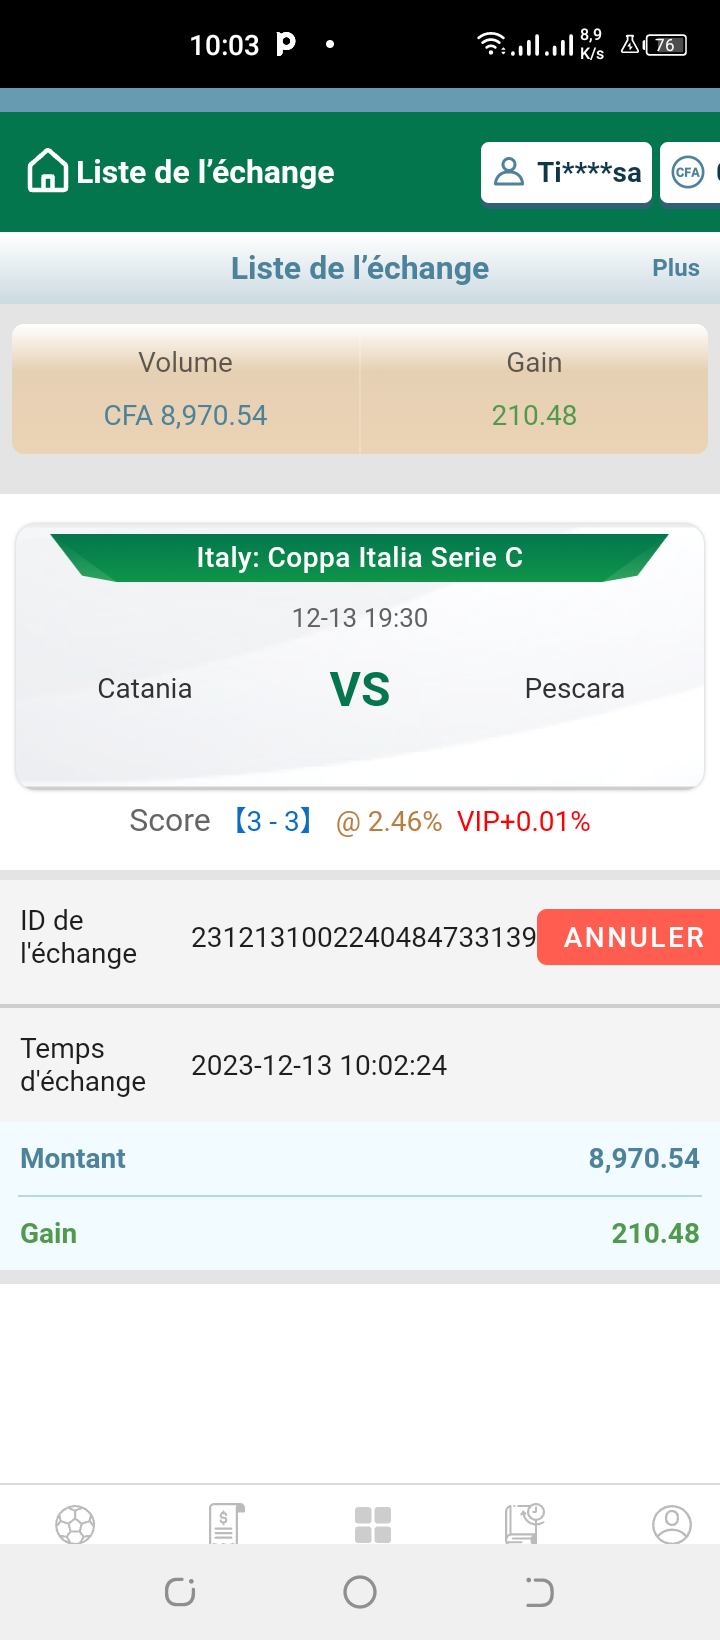Open the Ti****sa user account button
The image size is (720, 1640).
pyautogui.click(x=567, y=172)
